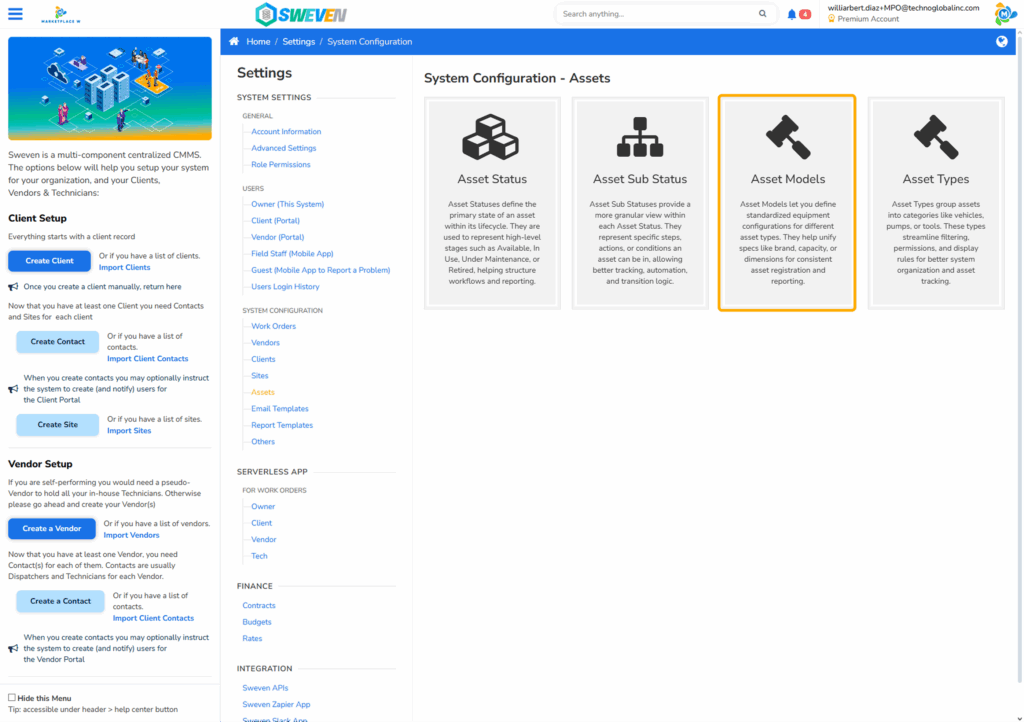Open Clients system configuration

[263, 359]
